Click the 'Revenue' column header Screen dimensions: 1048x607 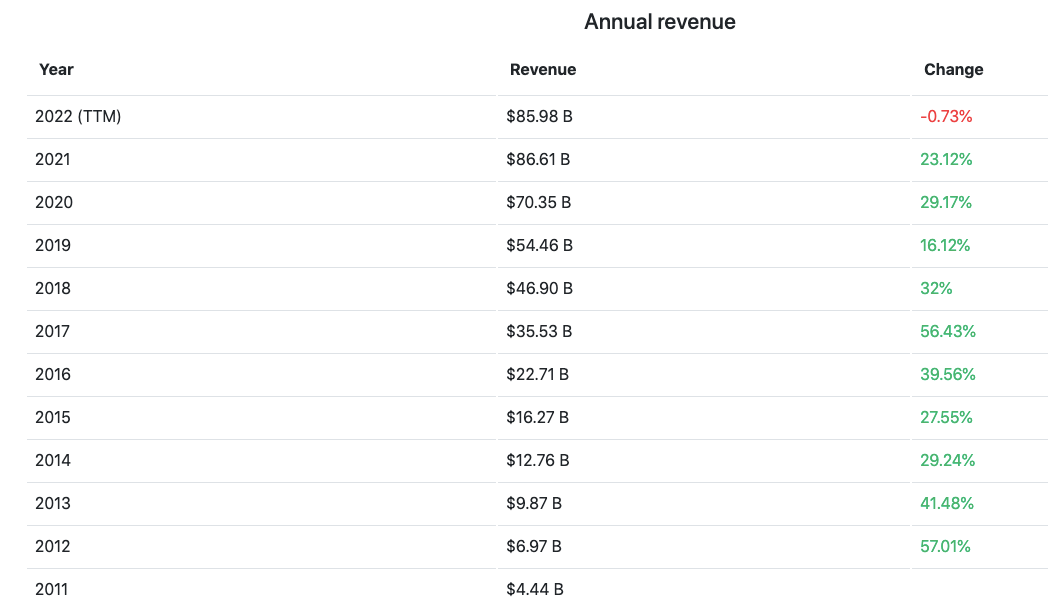543,70
